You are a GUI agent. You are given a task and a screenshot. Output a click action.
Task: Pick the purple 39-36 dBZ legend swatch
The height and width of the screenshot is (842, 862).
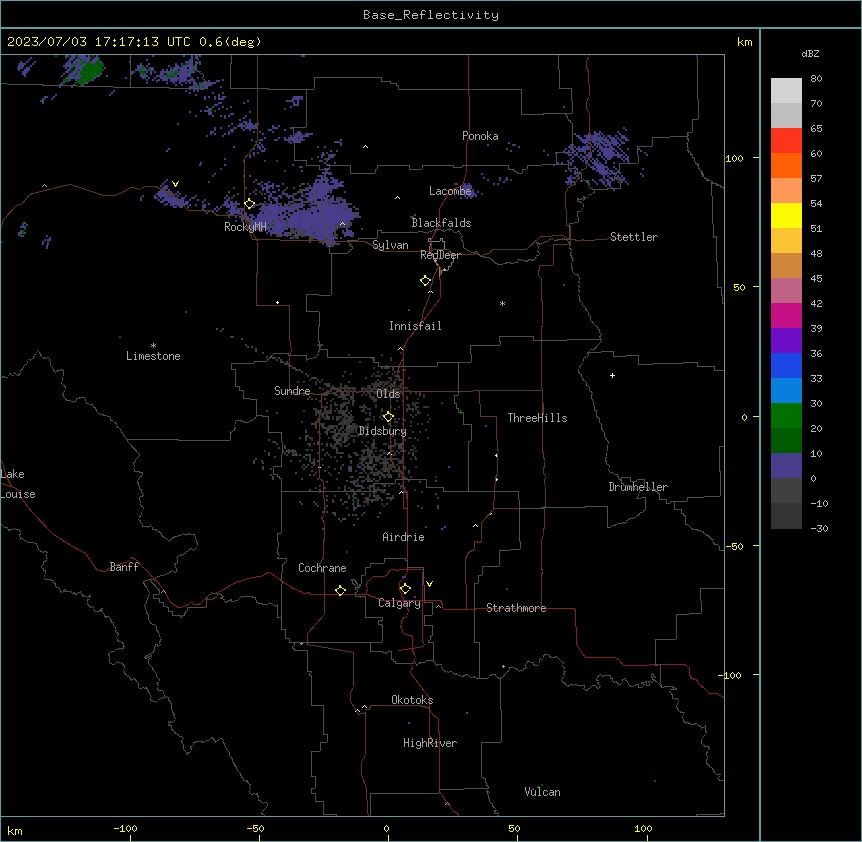pos(786,341)
